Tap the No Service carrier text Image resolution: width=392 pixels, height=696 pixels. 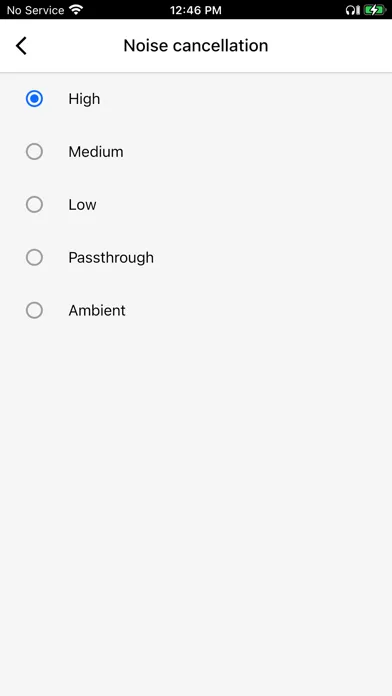pos(36,10)
